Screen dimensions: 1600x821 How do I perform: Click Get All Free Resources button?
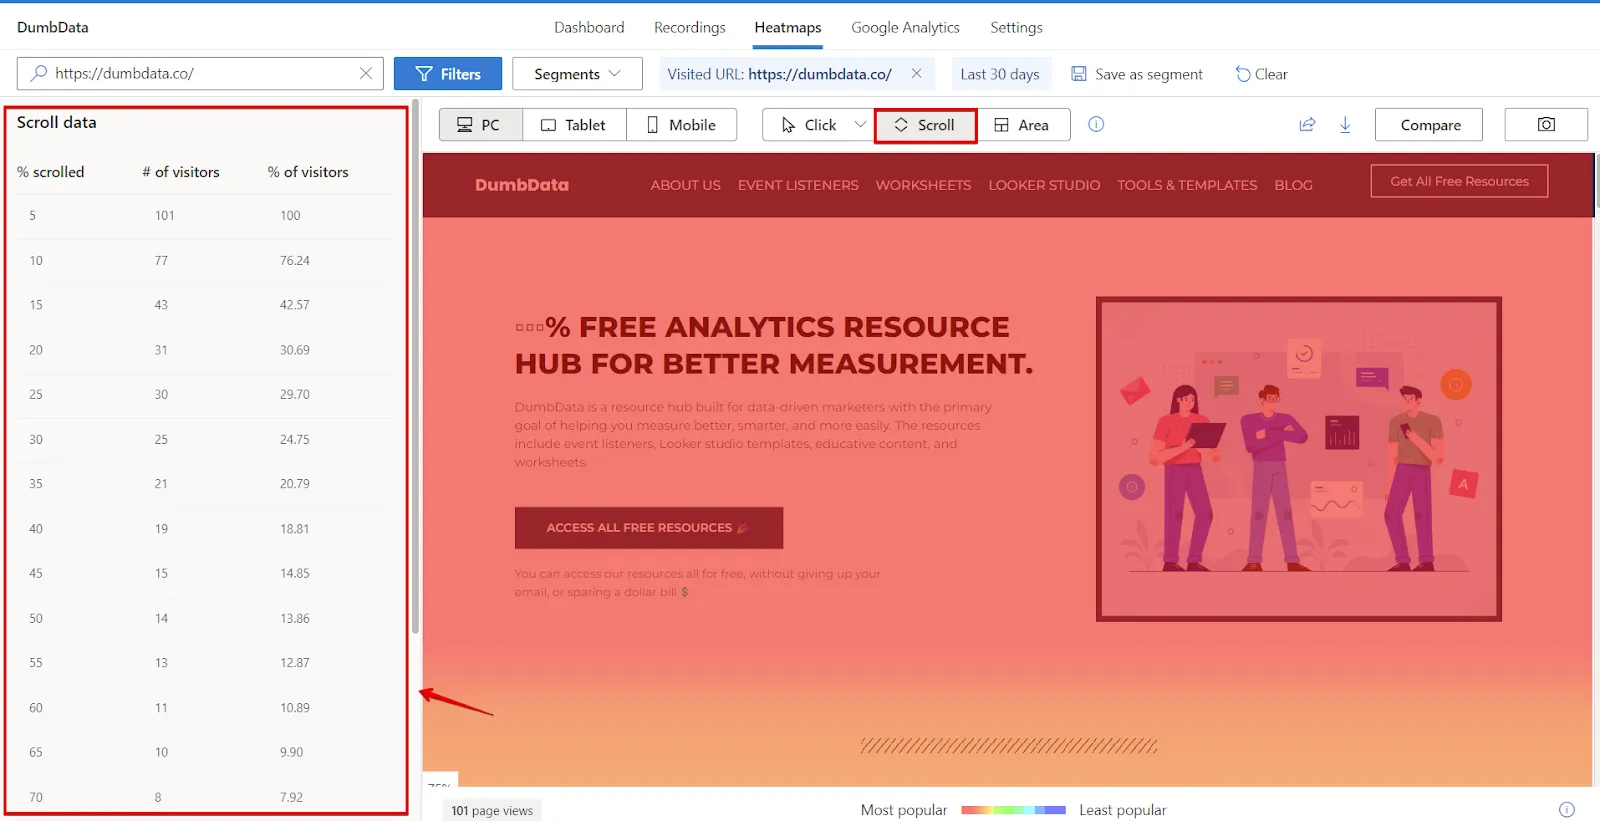click(1459, 181)
